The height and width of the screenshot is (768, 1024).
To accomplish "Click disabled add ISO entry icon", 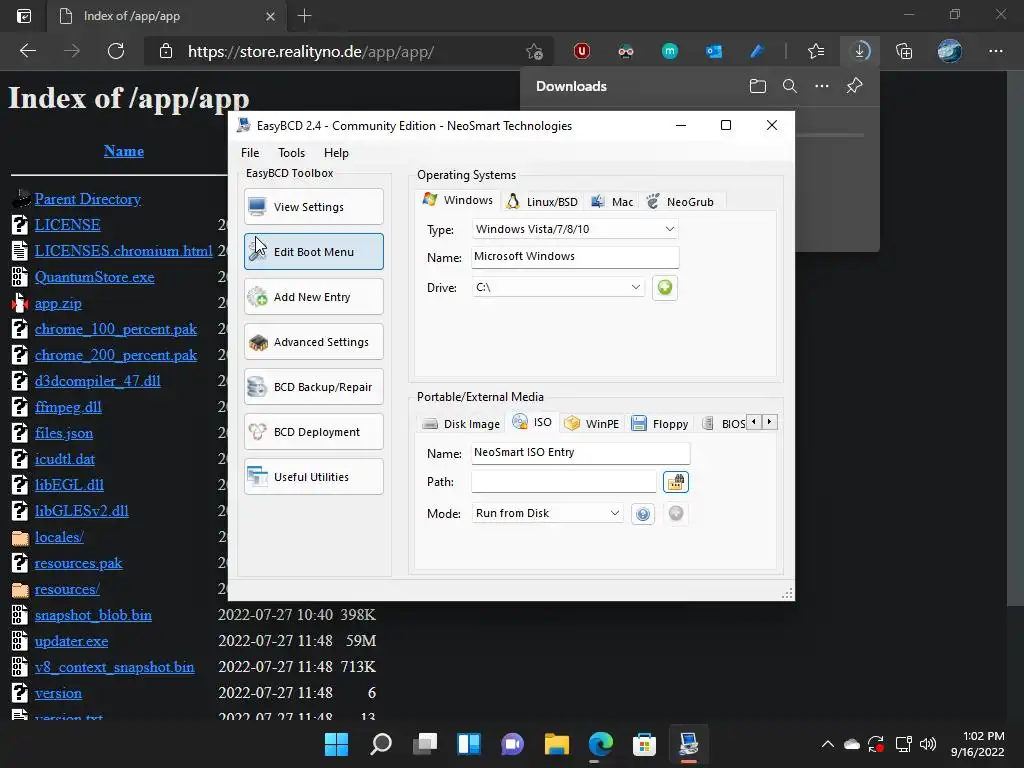I will [x=676, y=513].
